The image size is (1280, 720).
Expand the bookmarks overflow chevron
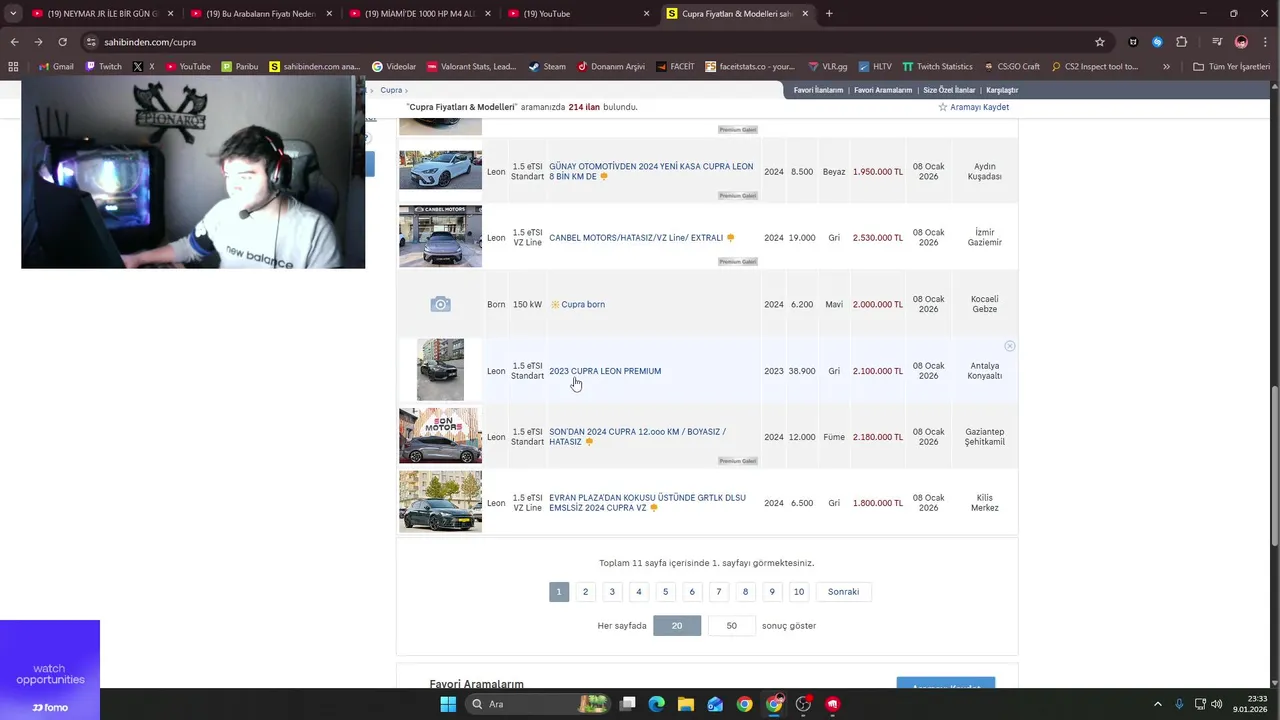pos(1166,67)
